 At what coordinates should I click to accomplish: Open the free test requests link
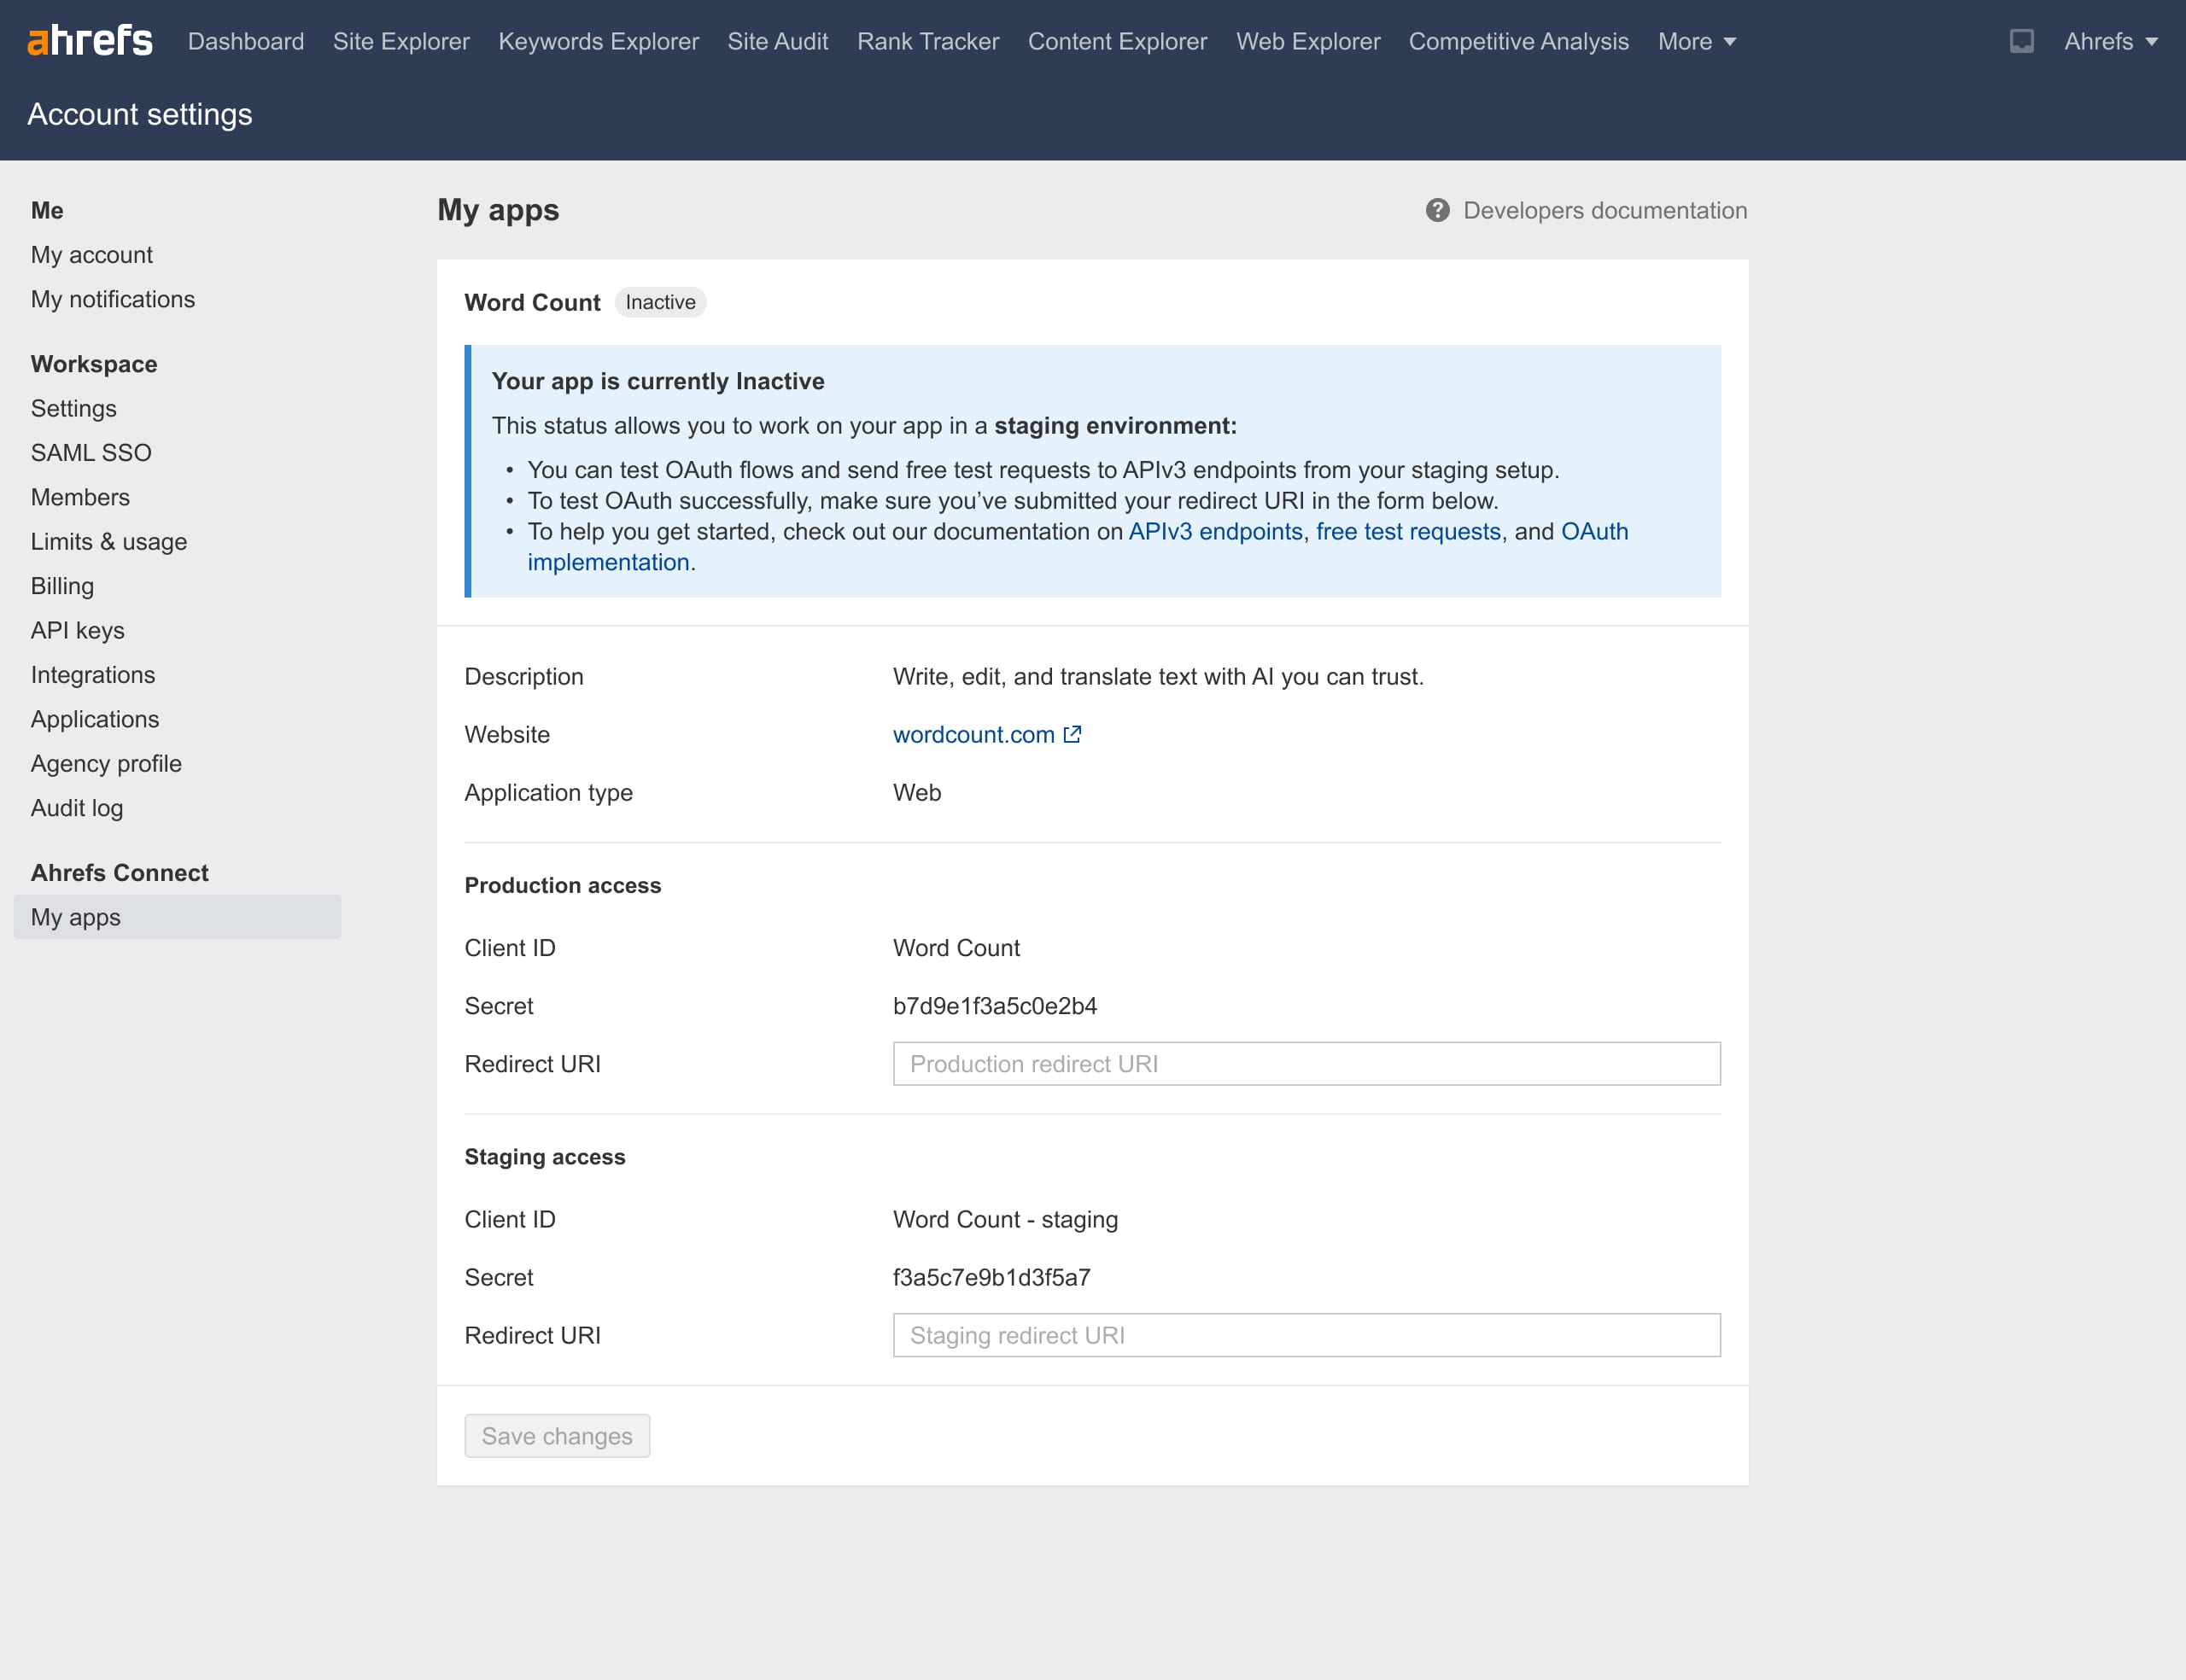click(1407, 531)
